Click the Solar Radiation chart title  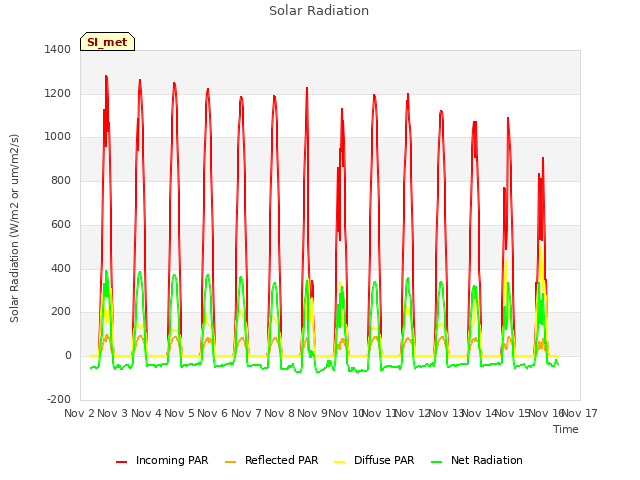point(319,11)
